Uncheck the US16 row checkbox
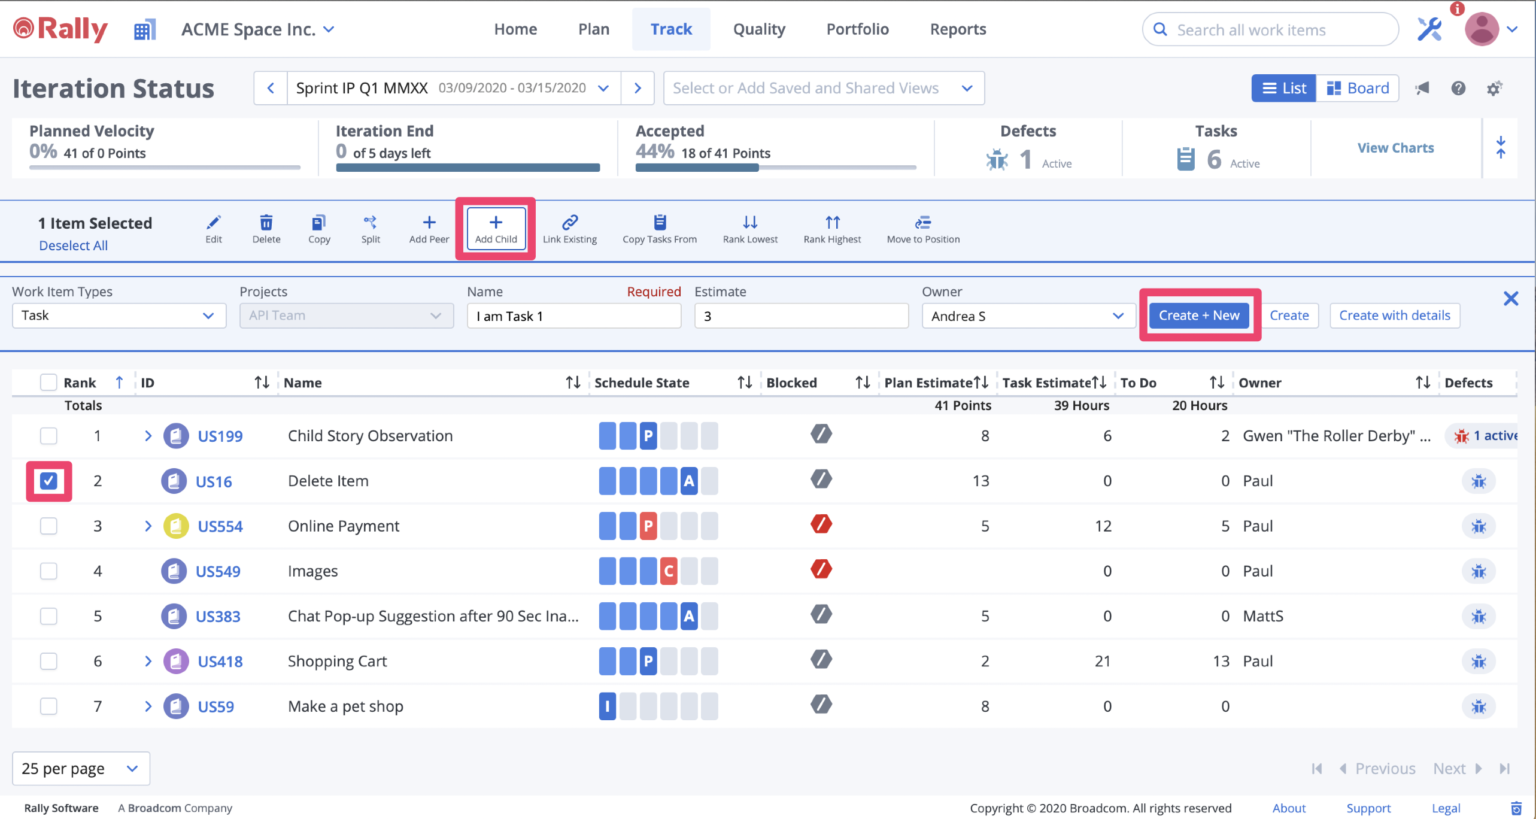Image resolution: width=1536 pixels, height=819 pixels. pos(48,481)
